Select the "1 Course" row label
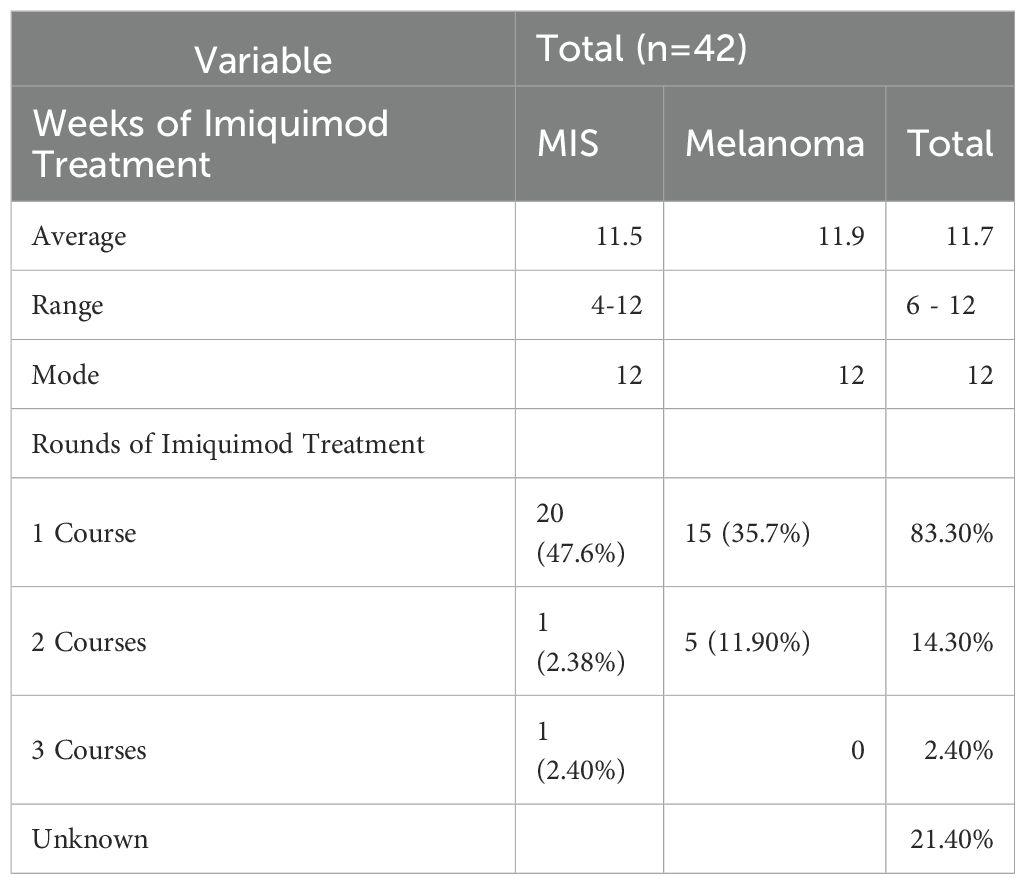 (x=83, y=532)
